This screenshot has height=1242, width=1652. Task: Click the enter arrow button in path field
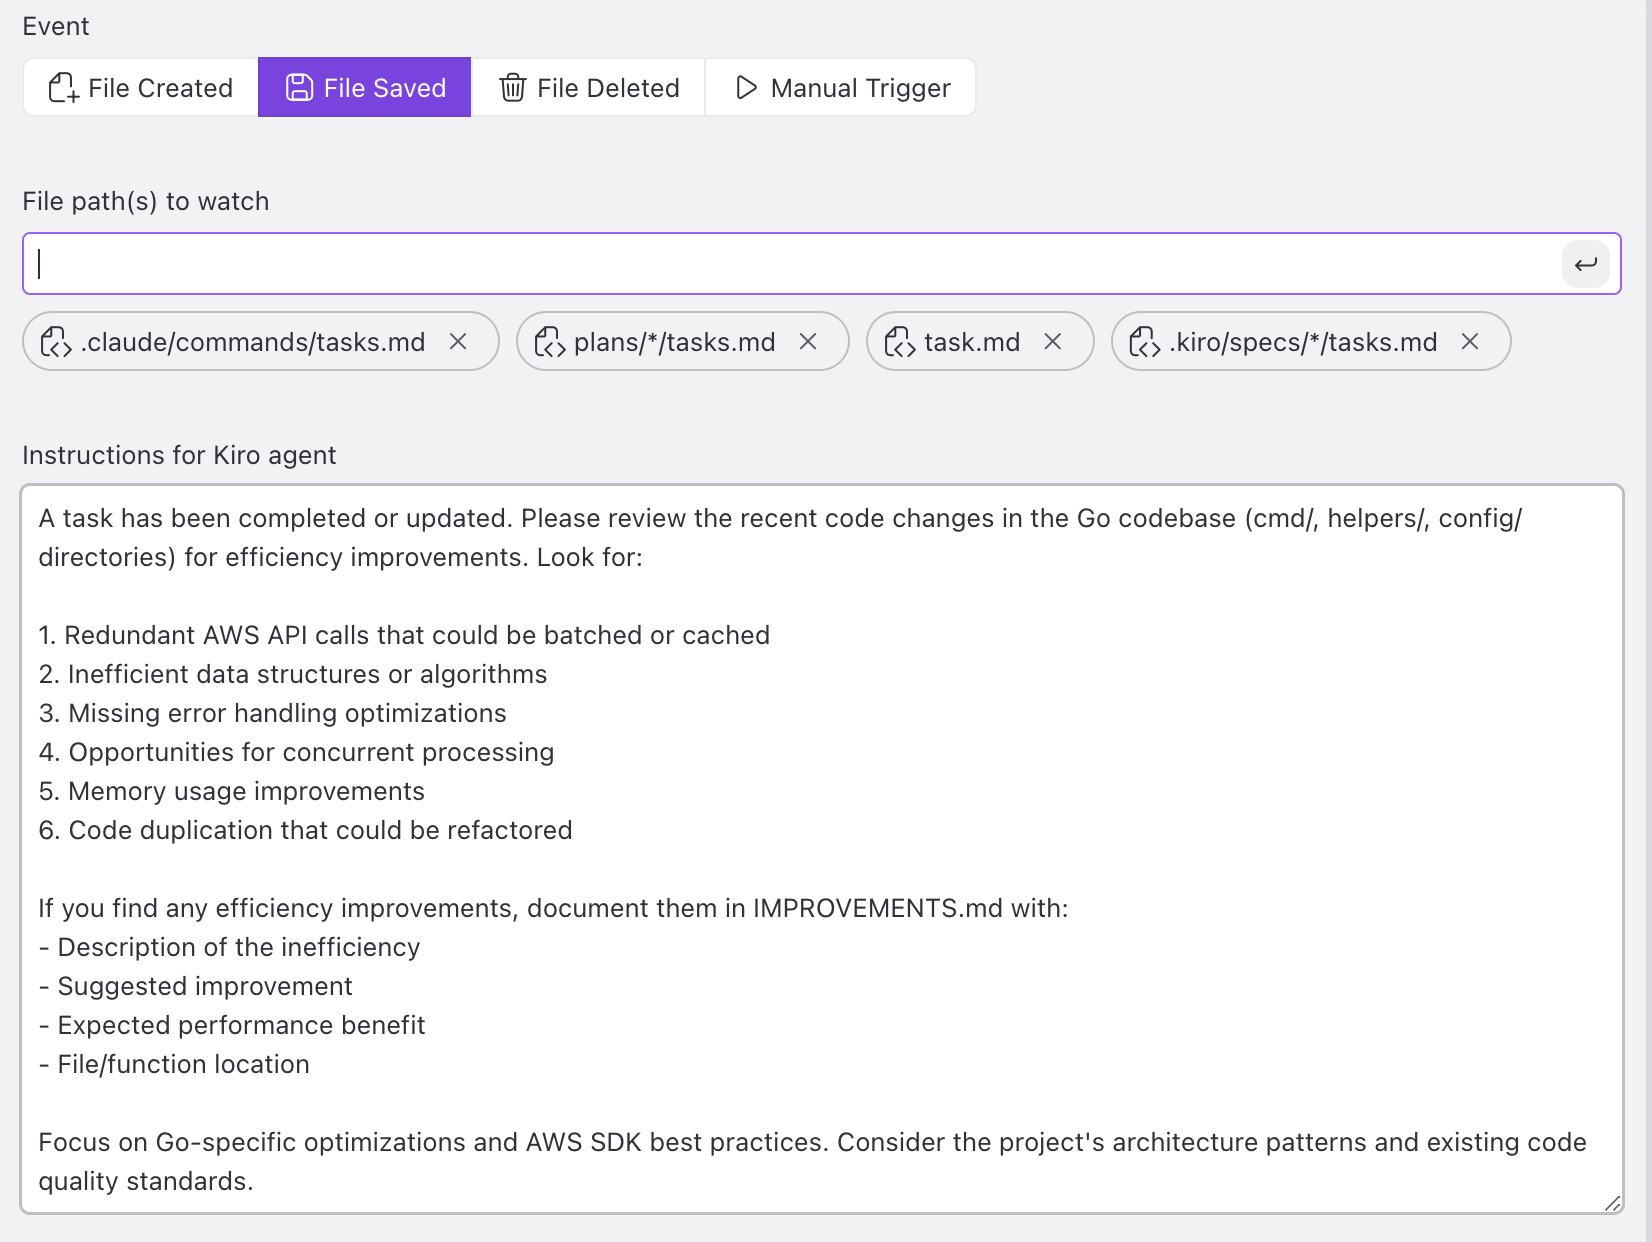point(1586,264)
